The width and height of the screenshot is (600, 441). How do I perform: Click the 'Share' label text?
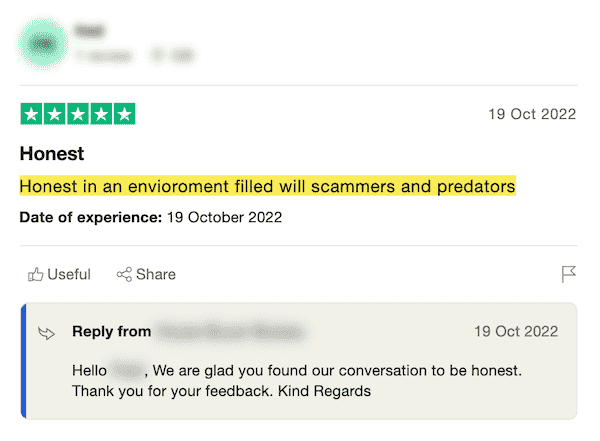coord(156,274)
